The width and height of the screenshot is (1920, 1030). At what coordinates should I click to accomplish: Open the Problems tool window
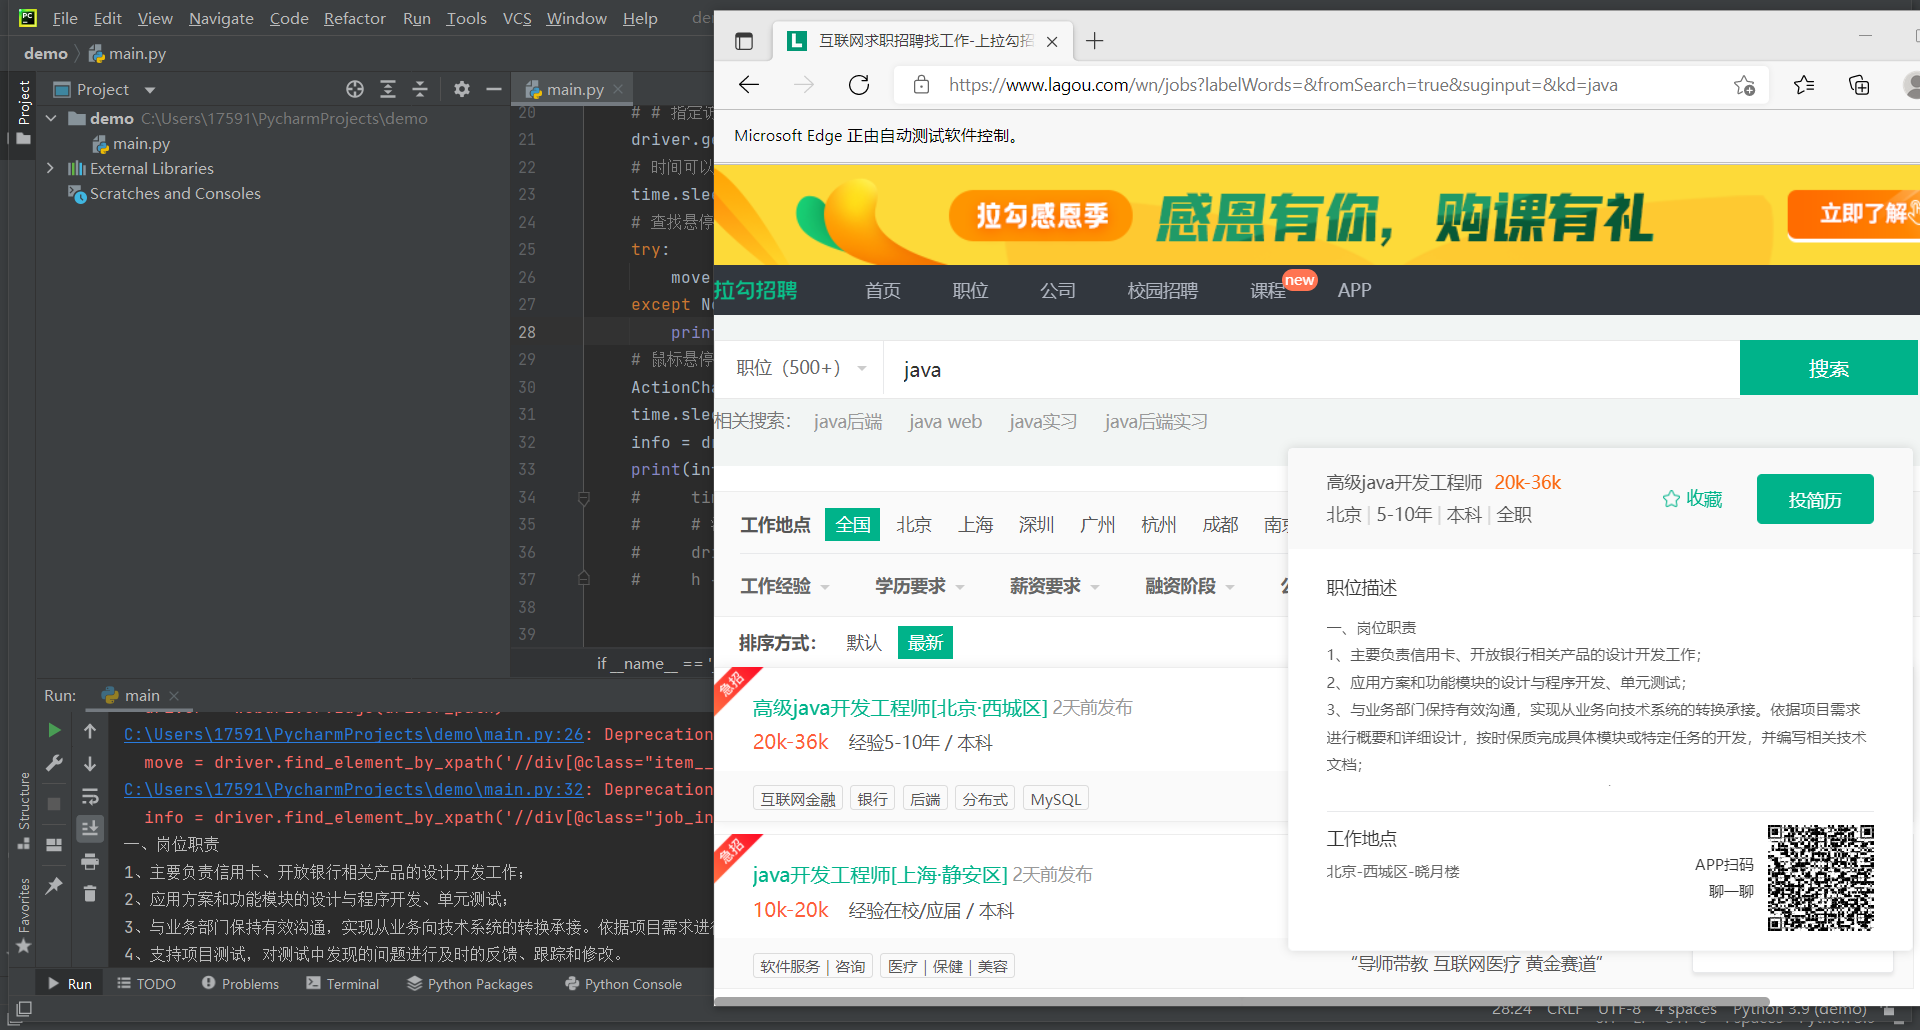(240, 984)
